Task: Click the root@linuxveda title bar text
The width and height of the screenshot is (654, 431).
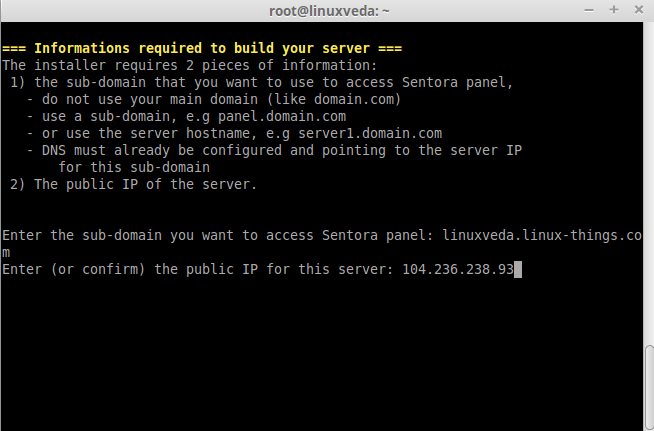Action: pos(329,11)
